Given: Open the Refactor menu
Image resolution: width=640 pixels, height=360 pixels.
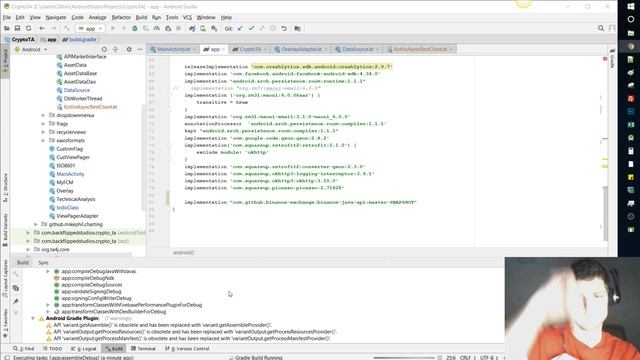Looking at the screenshot, I should pyautogui.click(x=121, y=18).
